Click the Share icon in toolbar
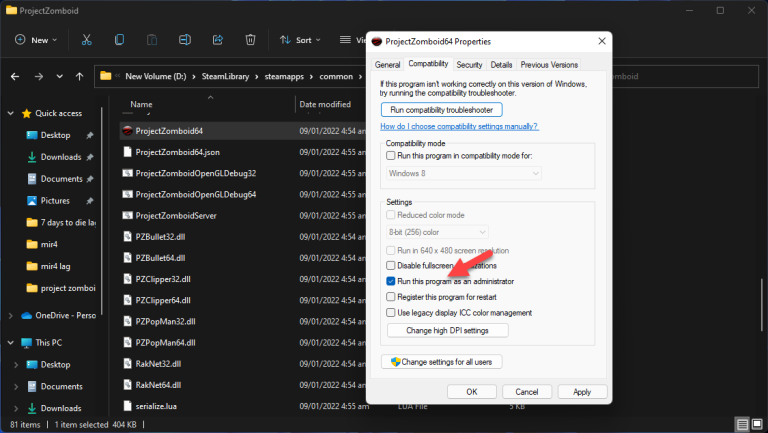Viewport: 768px width, 433px height. tap(217, 40)
